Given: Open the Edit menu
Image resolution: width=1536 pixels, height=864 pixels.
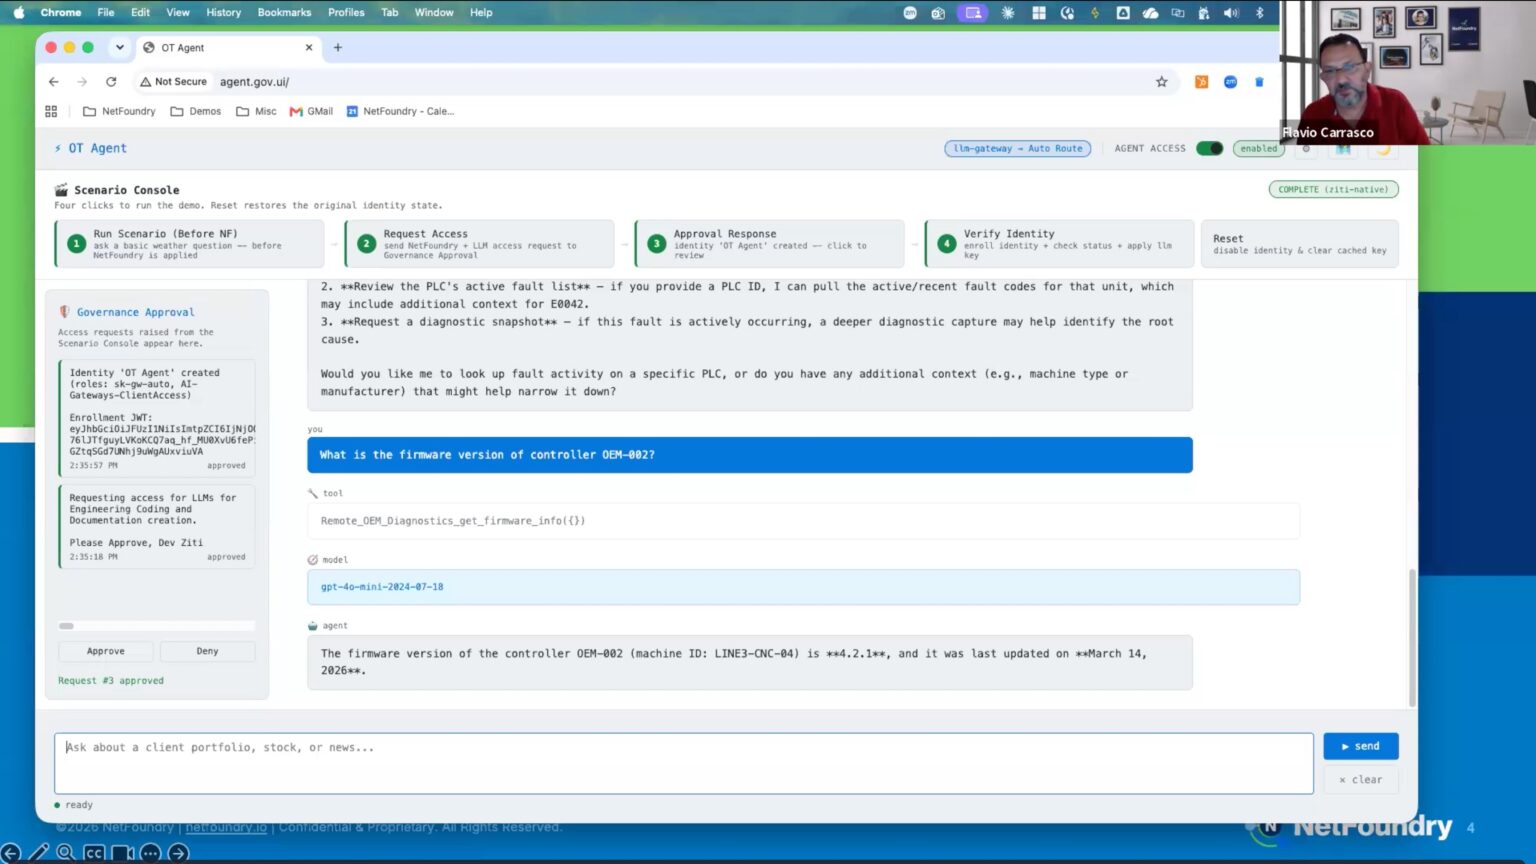Looking at the screenshot, I should (x=140, y=12).
